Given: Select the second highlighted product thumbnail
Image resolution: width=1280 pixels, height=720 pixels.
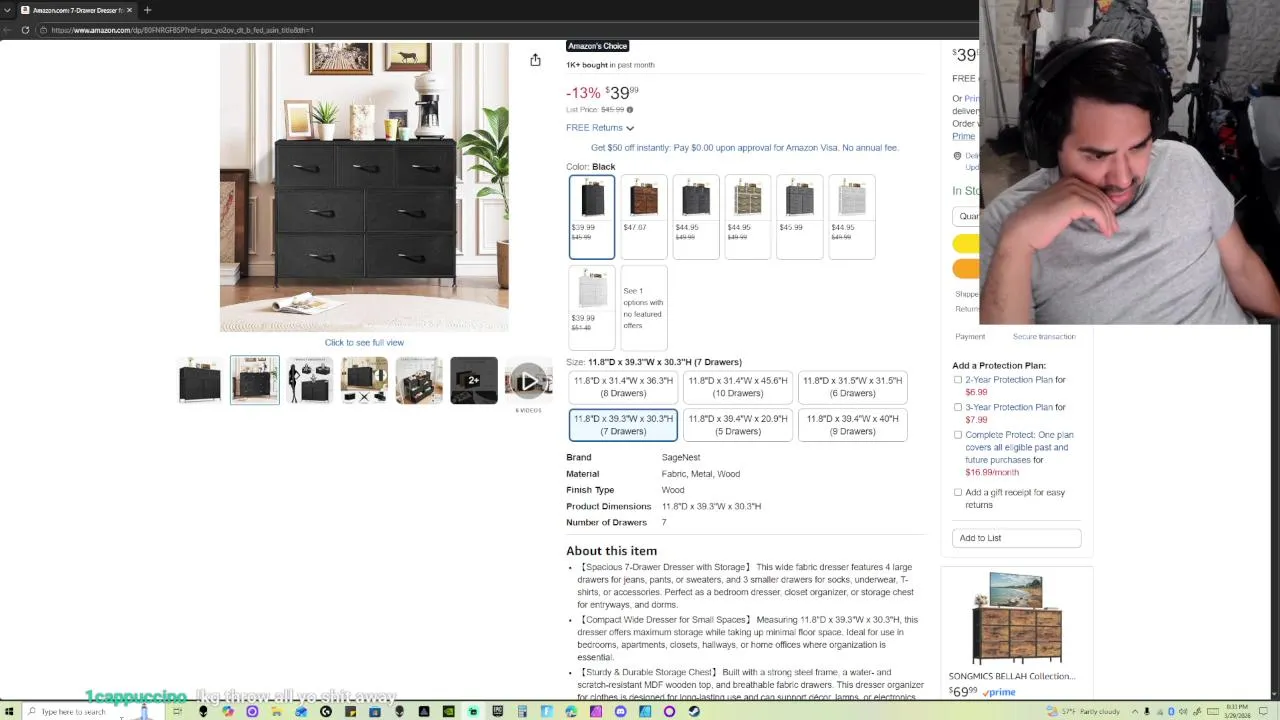Looking at the screenshot, I should tap(255, 380).
